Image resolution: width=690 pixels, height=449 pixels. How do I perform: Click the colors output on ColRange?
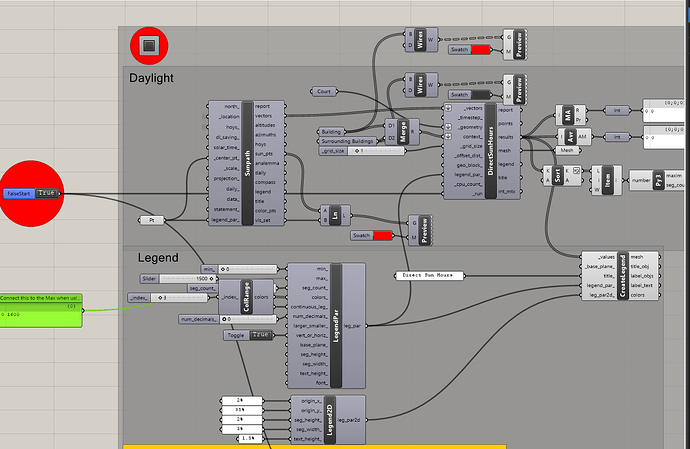pyautogui.click(x=261, y=297)
